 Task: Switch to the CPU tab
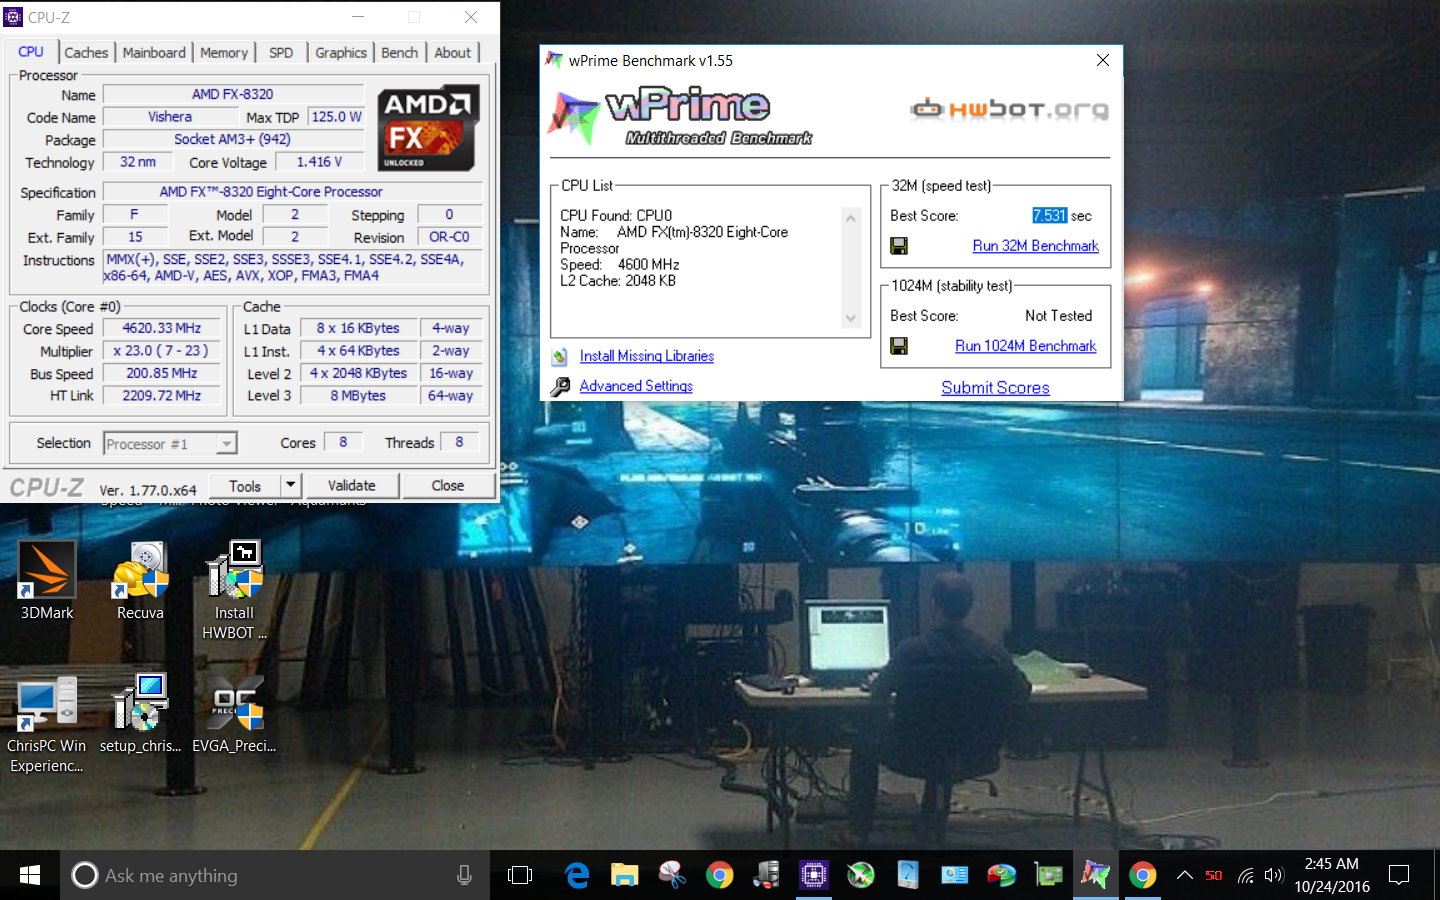pyautogui.click(x=31, y=52)
